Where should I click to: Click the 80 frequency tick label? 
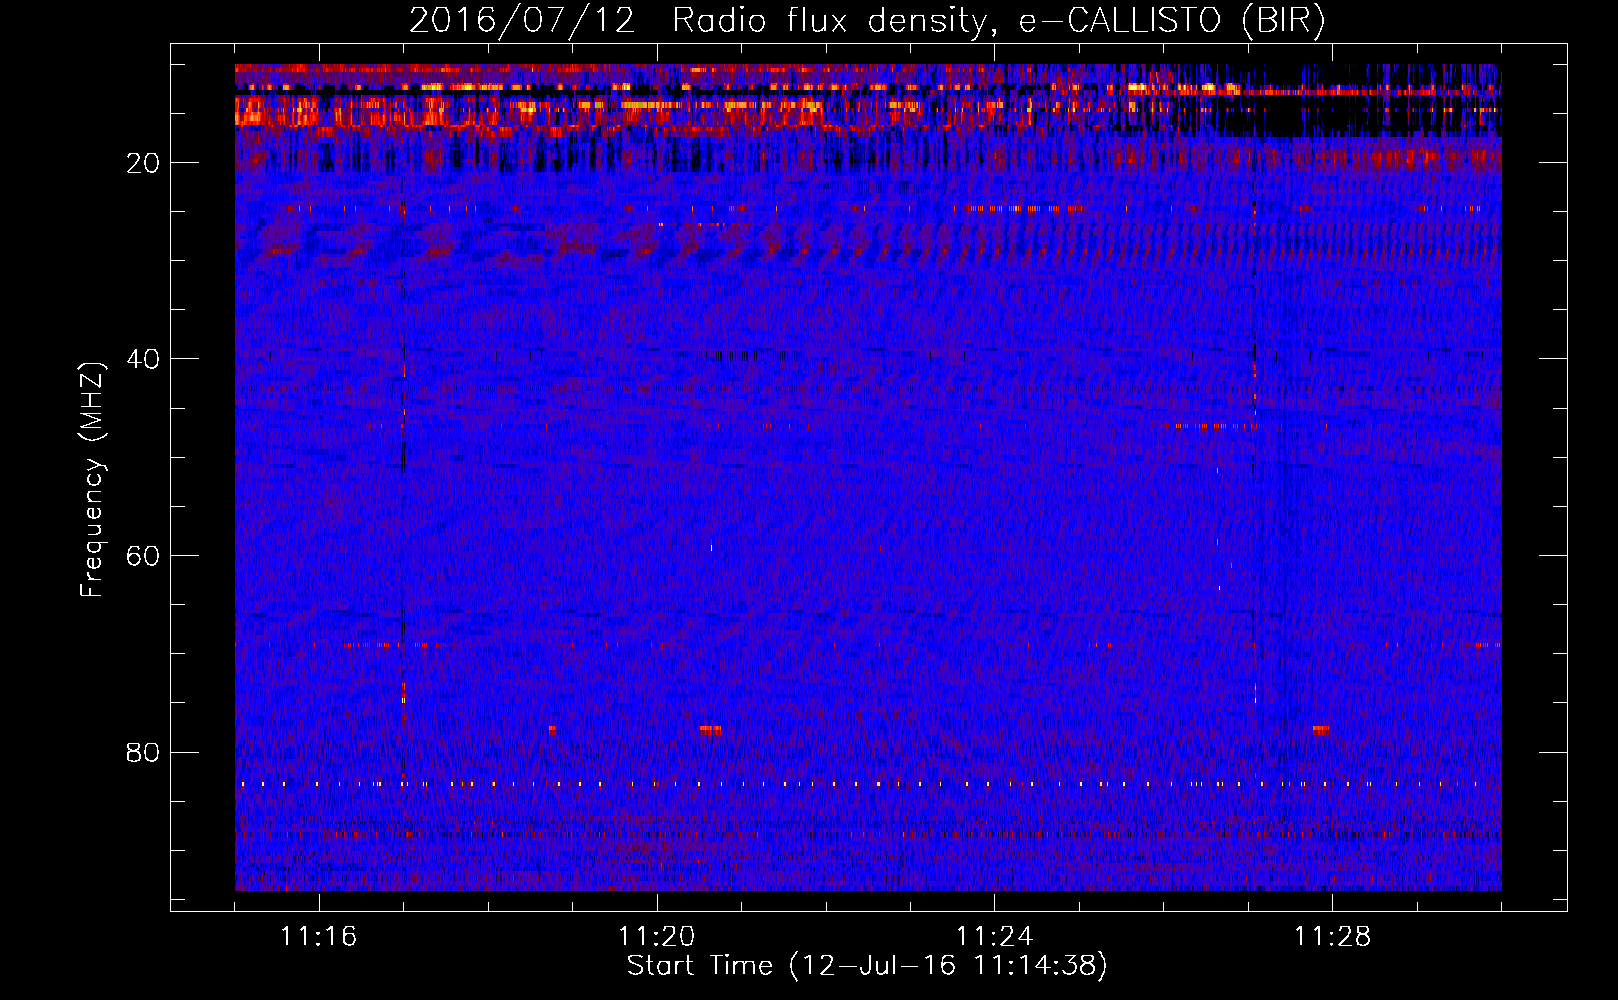pyautogui.click(x=143, y=752)
